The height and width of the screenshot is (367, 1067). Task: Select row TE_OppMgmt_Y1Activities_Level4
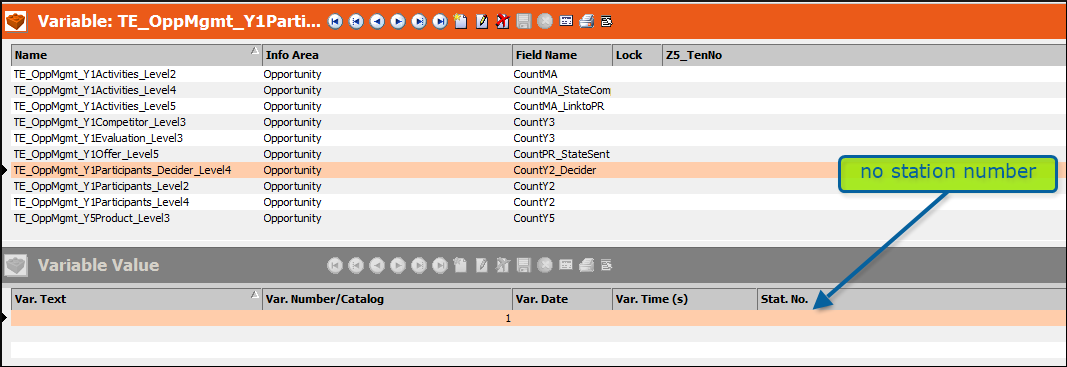pos(539,90)
